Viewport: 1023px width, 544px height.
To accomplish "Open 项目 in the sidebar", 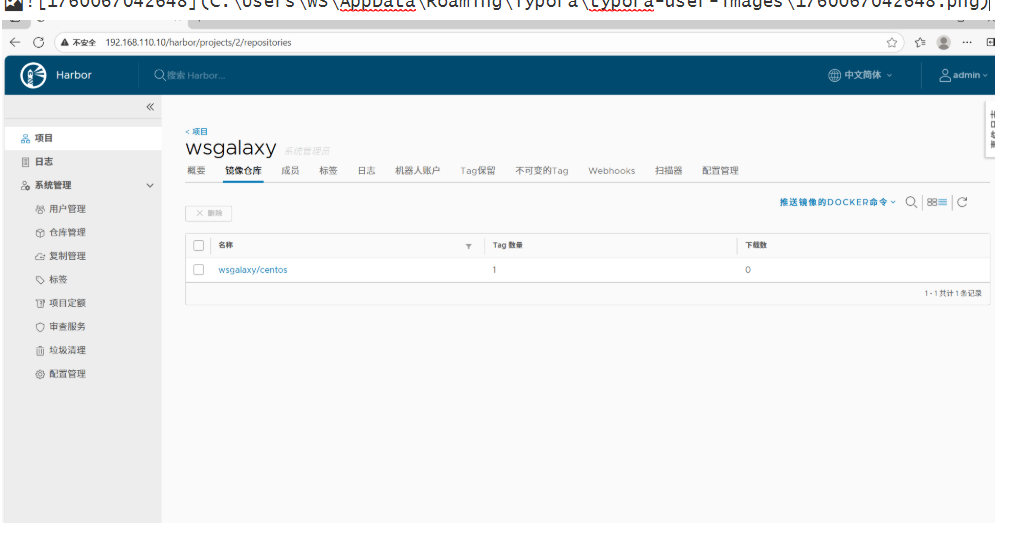I will click(83, 138).
